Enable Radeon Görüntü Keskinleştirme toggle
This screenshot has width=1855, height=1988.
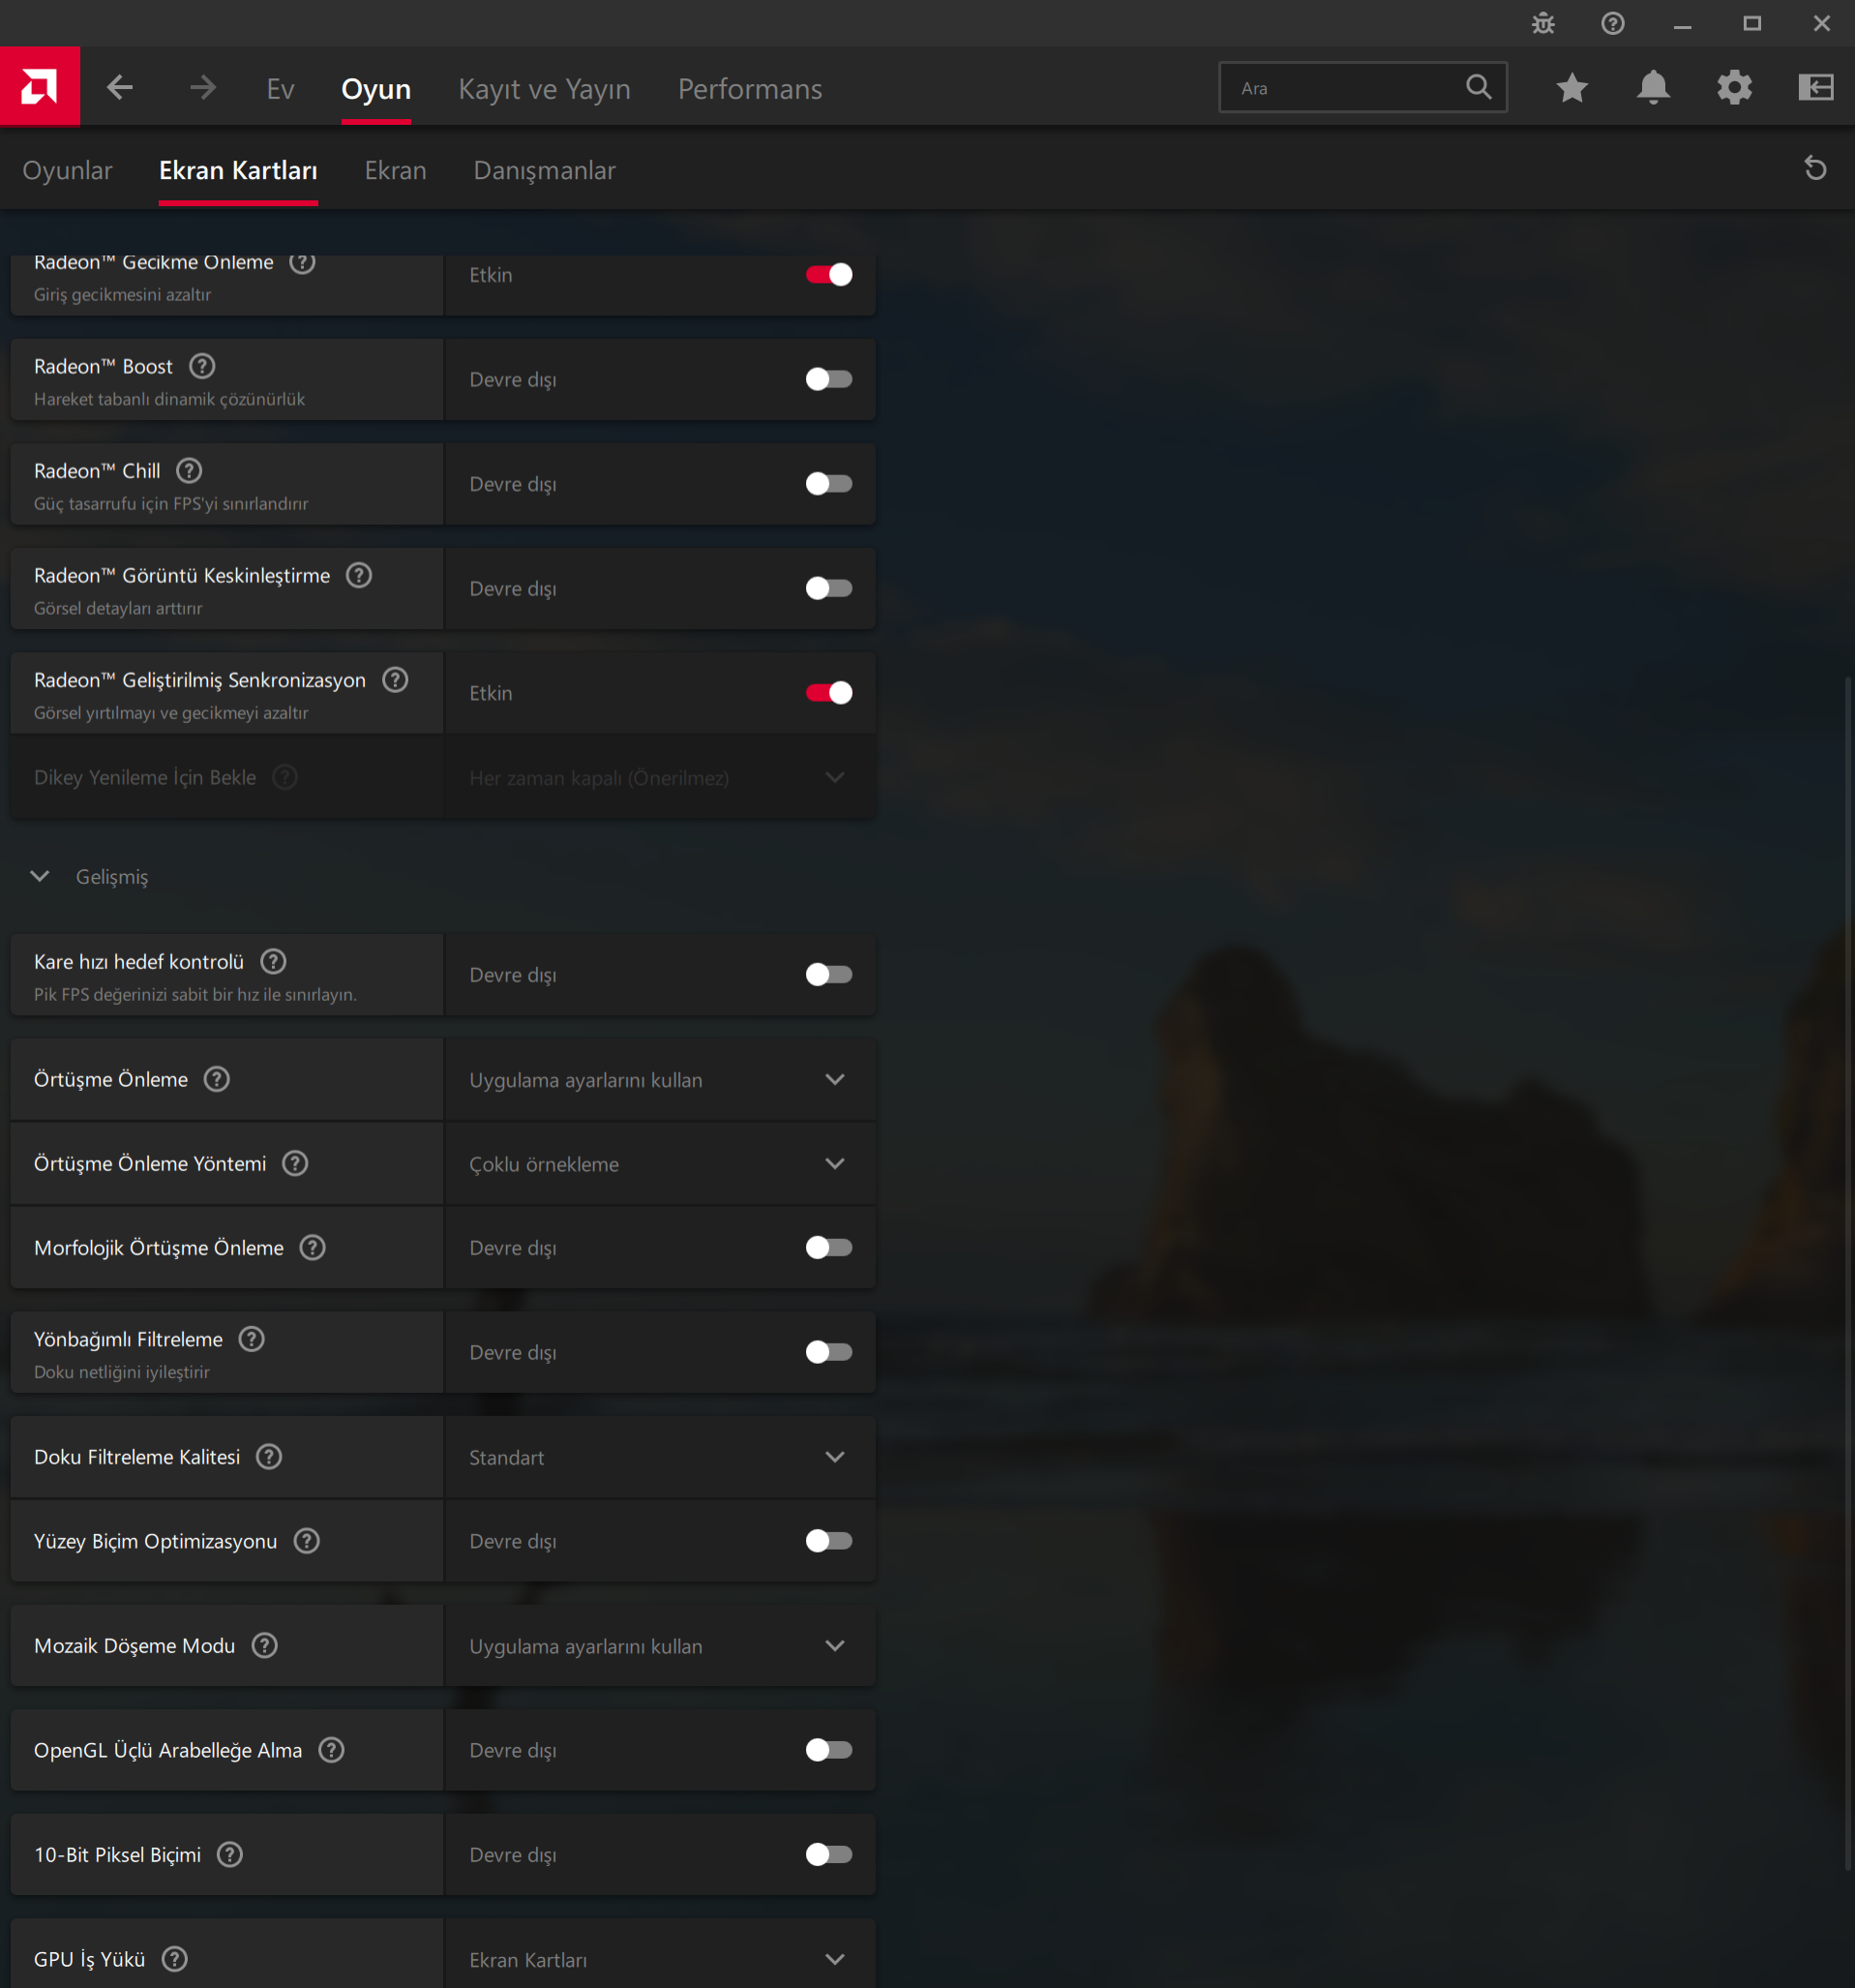pos(829,588)
